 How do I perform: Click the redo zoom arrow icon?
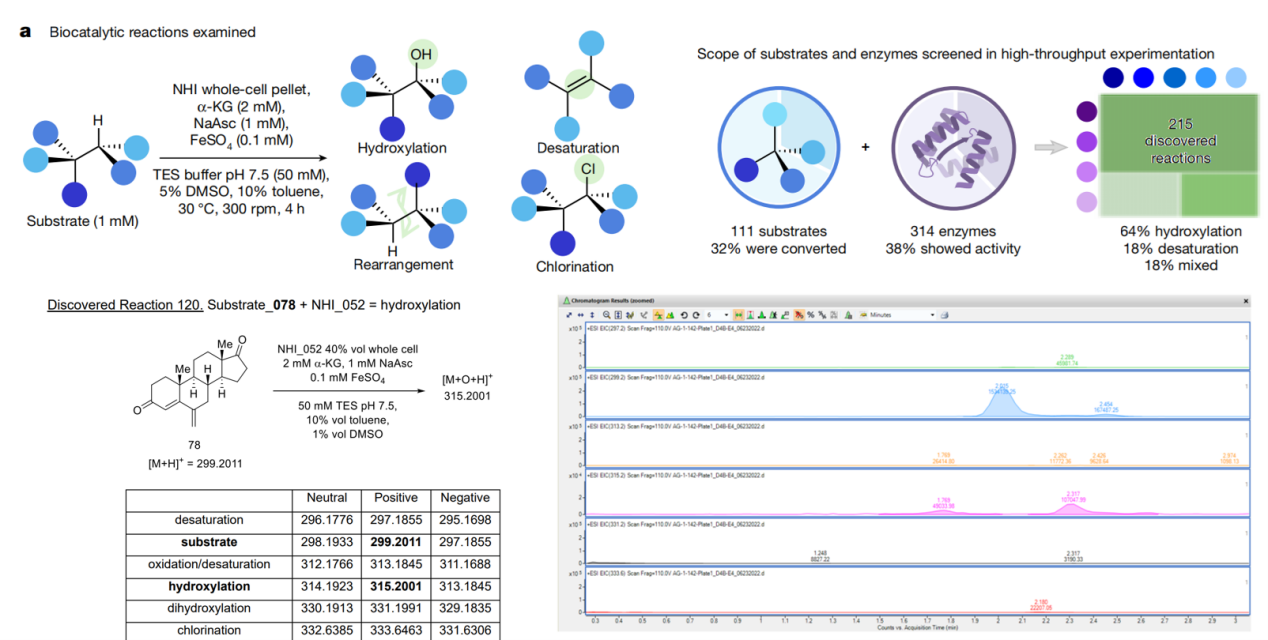click(696, 315)
